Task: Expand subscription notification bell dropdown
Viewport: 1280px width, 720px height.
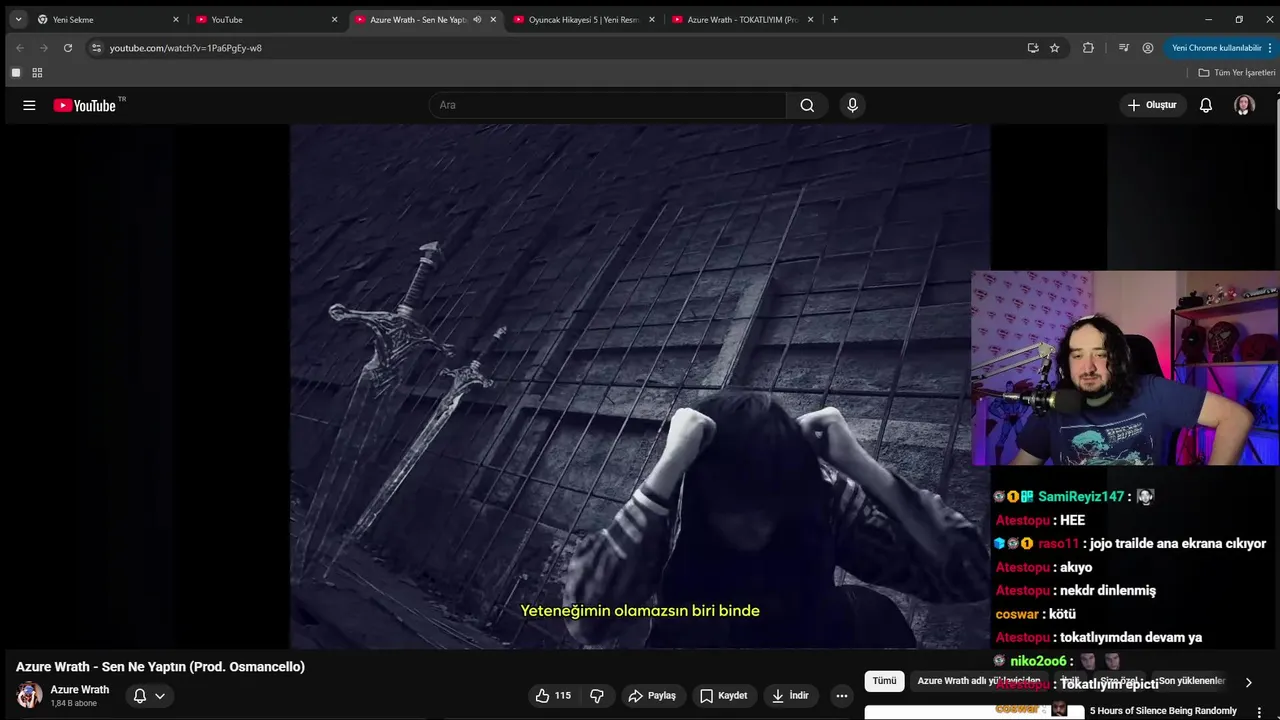Action: 149,695
